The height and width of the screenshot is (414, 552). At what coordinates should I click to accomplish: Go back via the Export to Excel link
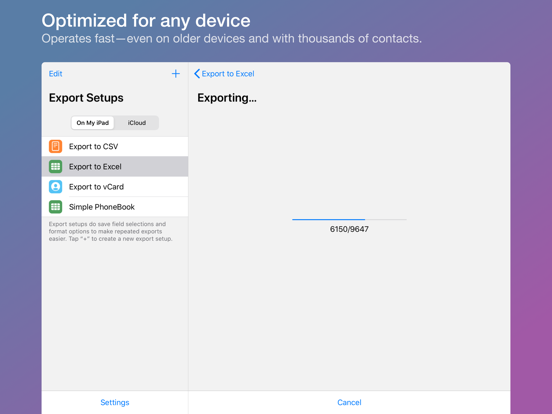(228, 74)
